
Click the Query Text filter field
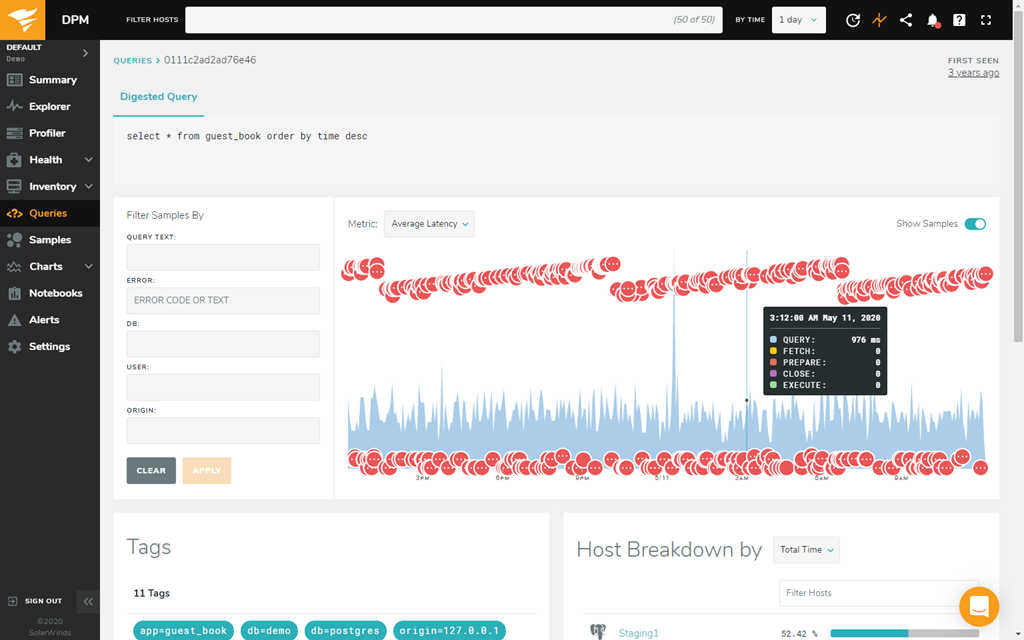click(223, 257)
